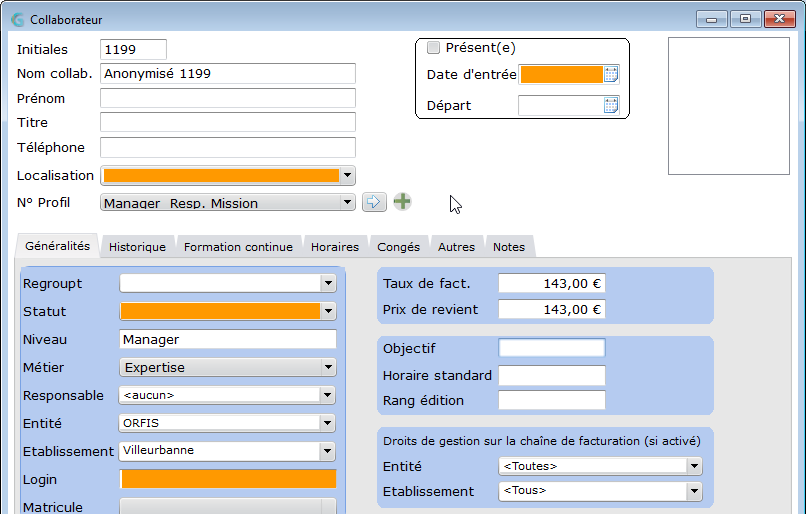Focus the Titre input field
Viewport: 806px width, 514px height.
(x=228, y=122)
